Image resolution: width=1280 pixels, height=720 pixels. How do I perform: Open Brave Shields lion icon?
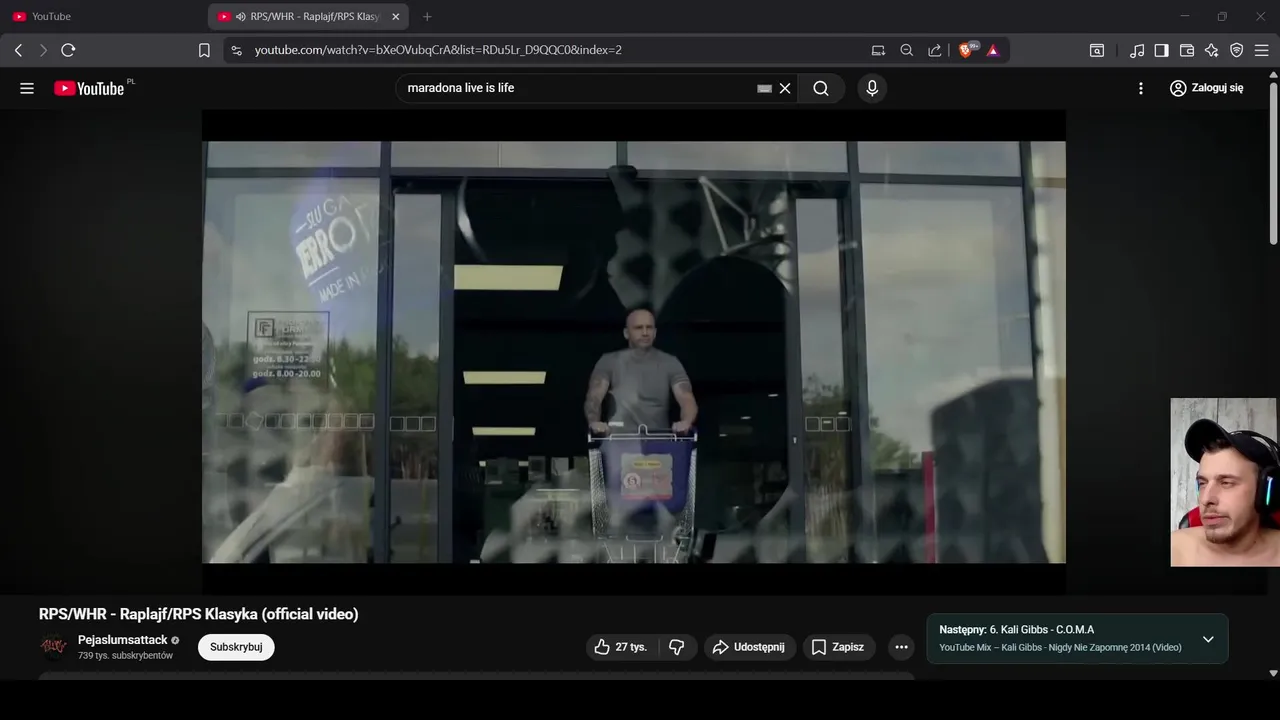pyautogui.click(x=968, y=50)
